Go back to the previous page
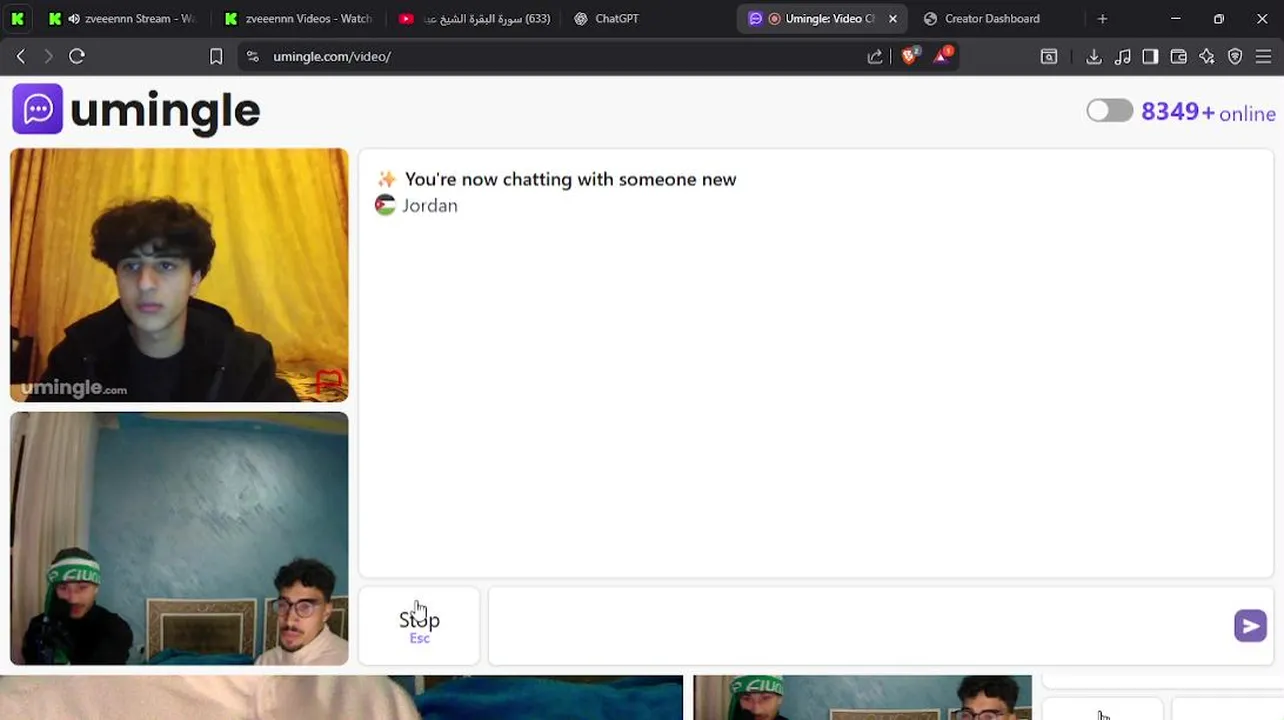The image size is (1284, 720). [20, 56]
